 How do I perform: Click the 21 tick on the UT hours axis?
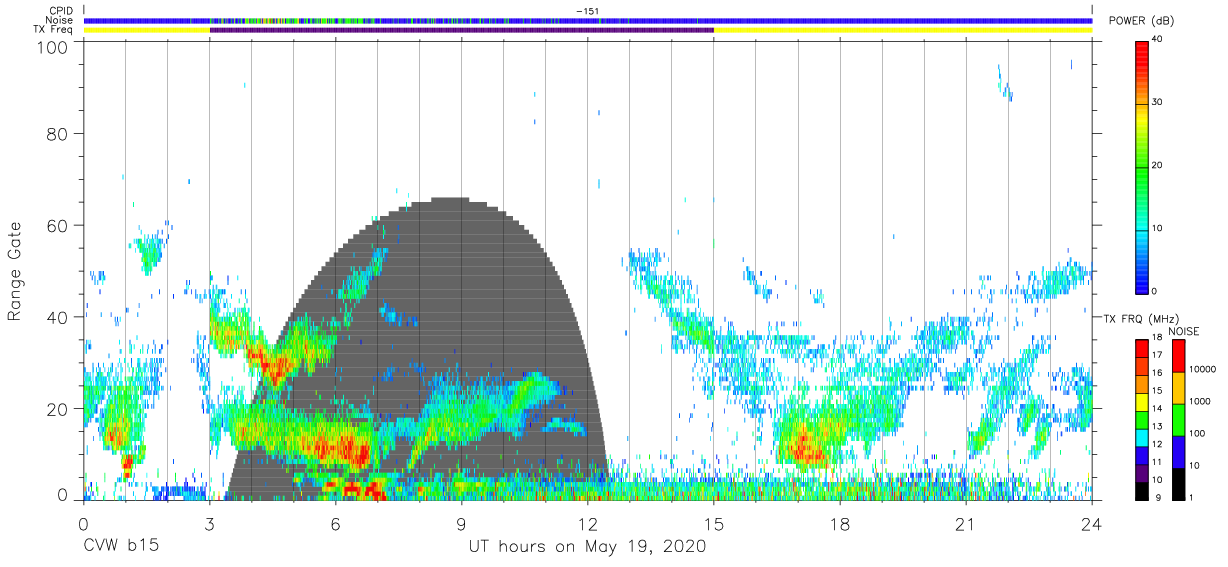965,524
